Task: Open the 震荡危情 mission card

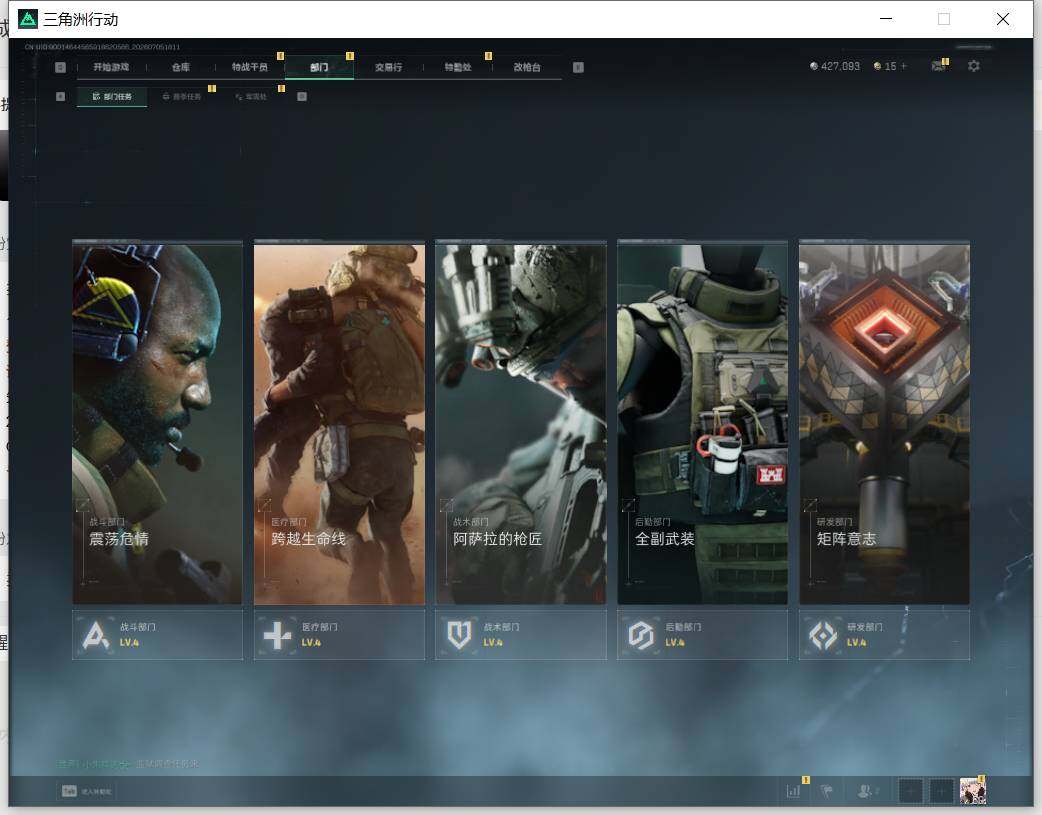Action: 157,423
